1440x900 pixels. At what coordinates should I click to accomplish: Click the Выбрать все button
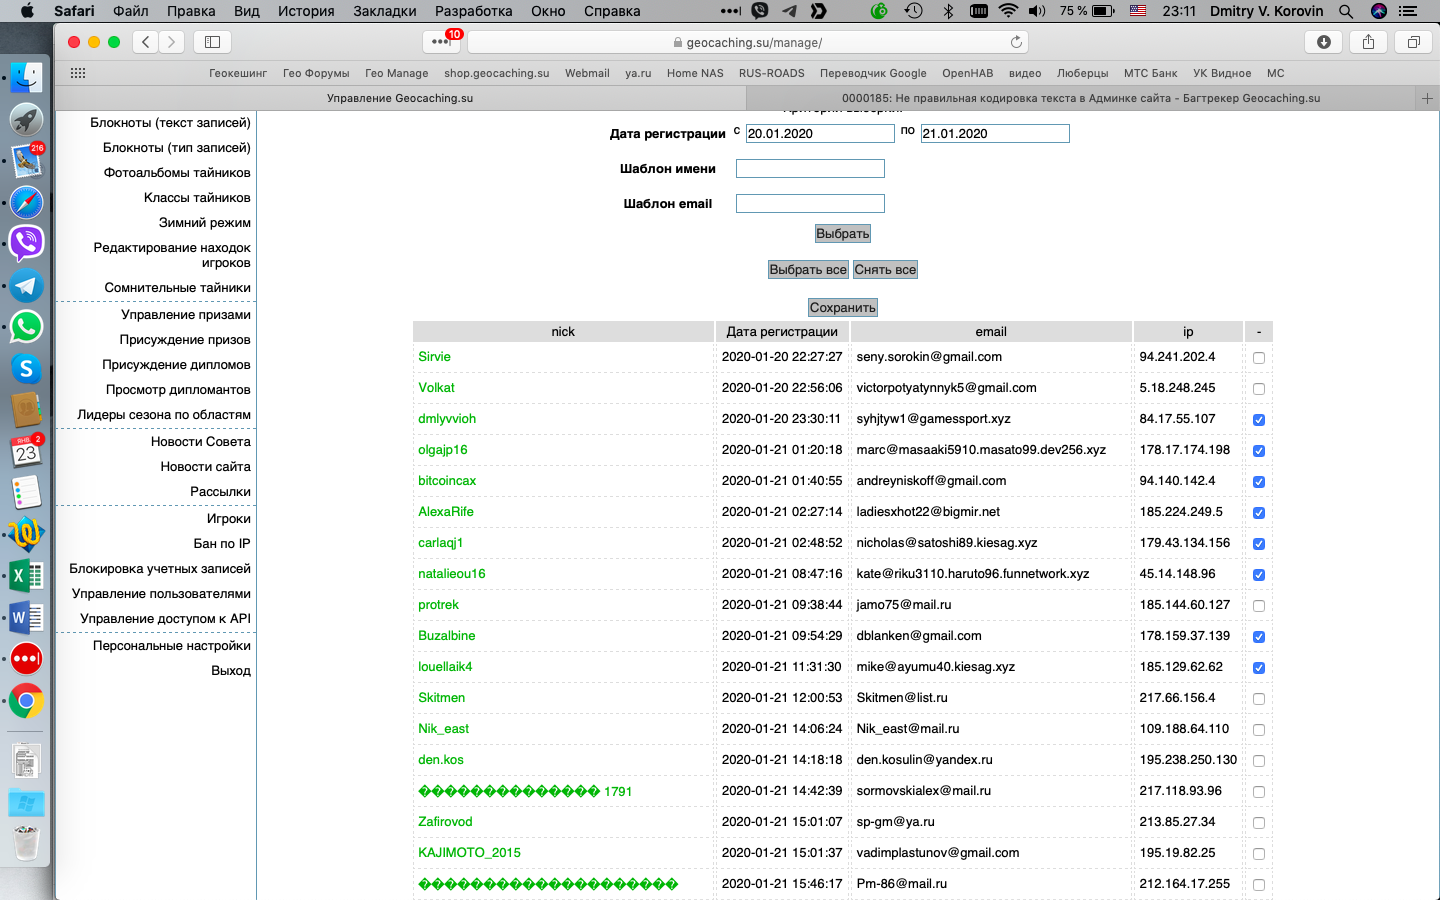(x=808, y=270)
